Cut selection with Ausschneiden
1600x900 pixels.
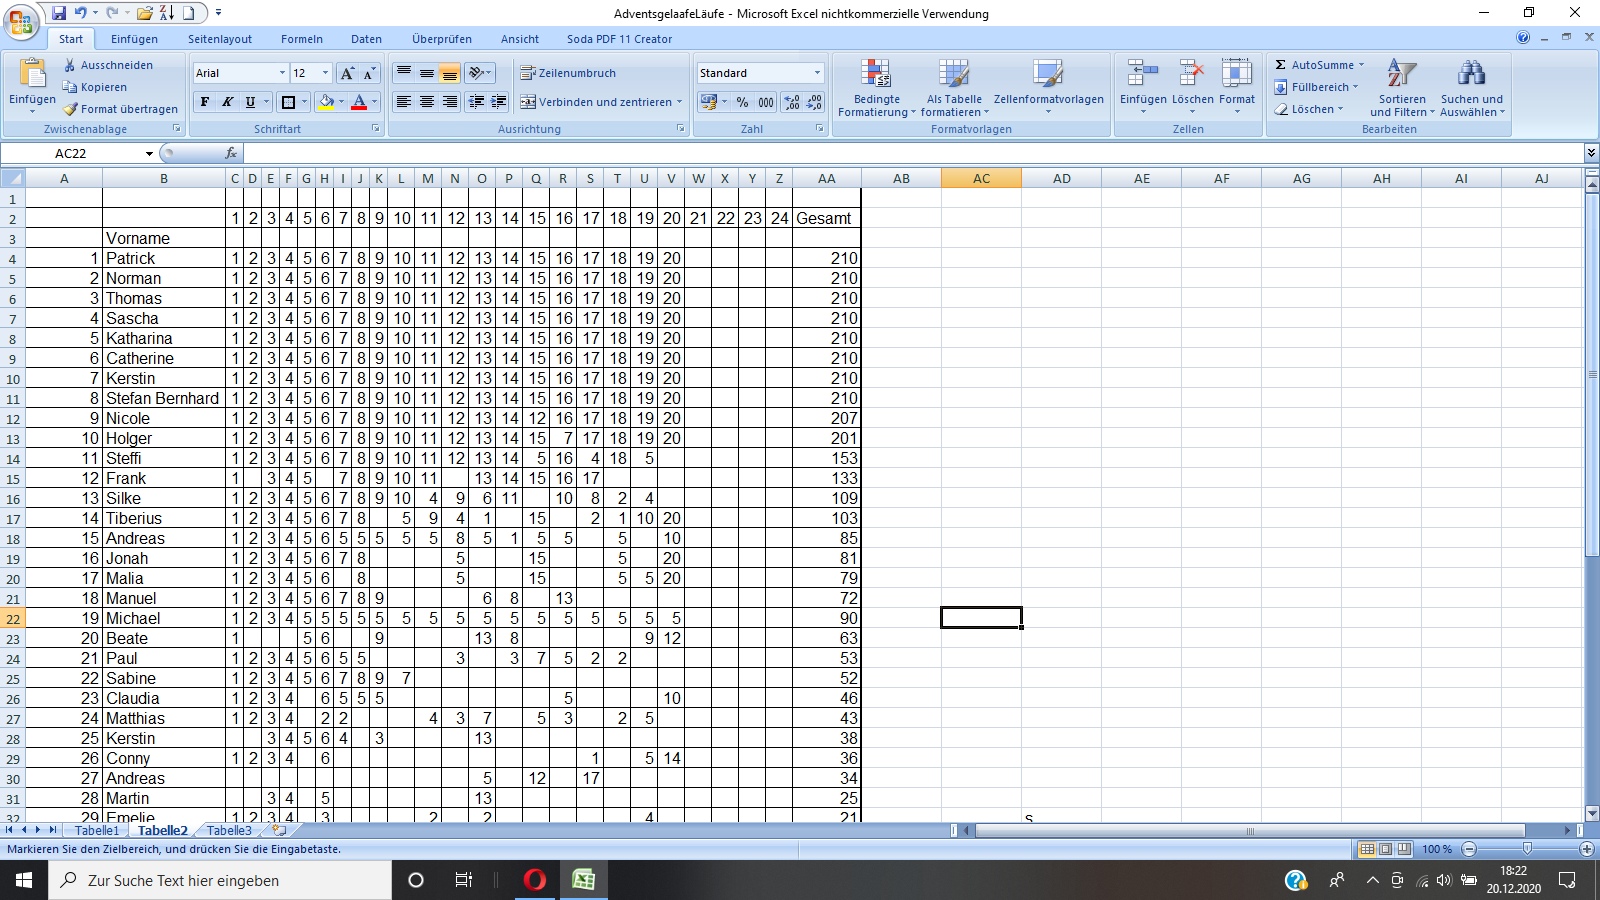pyautogui.click(x=108, y=65)
